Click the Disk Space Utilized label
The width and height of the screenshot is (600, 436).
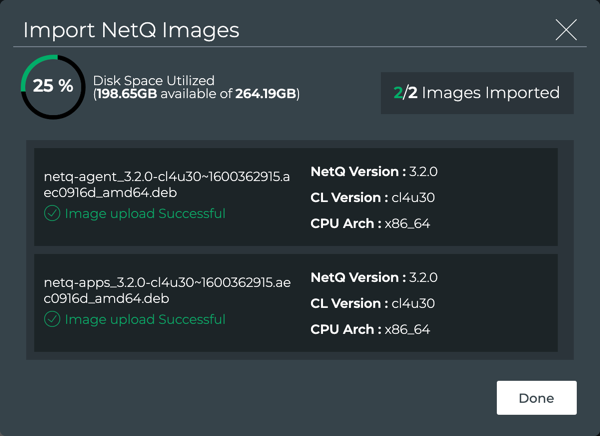(153, 81)
